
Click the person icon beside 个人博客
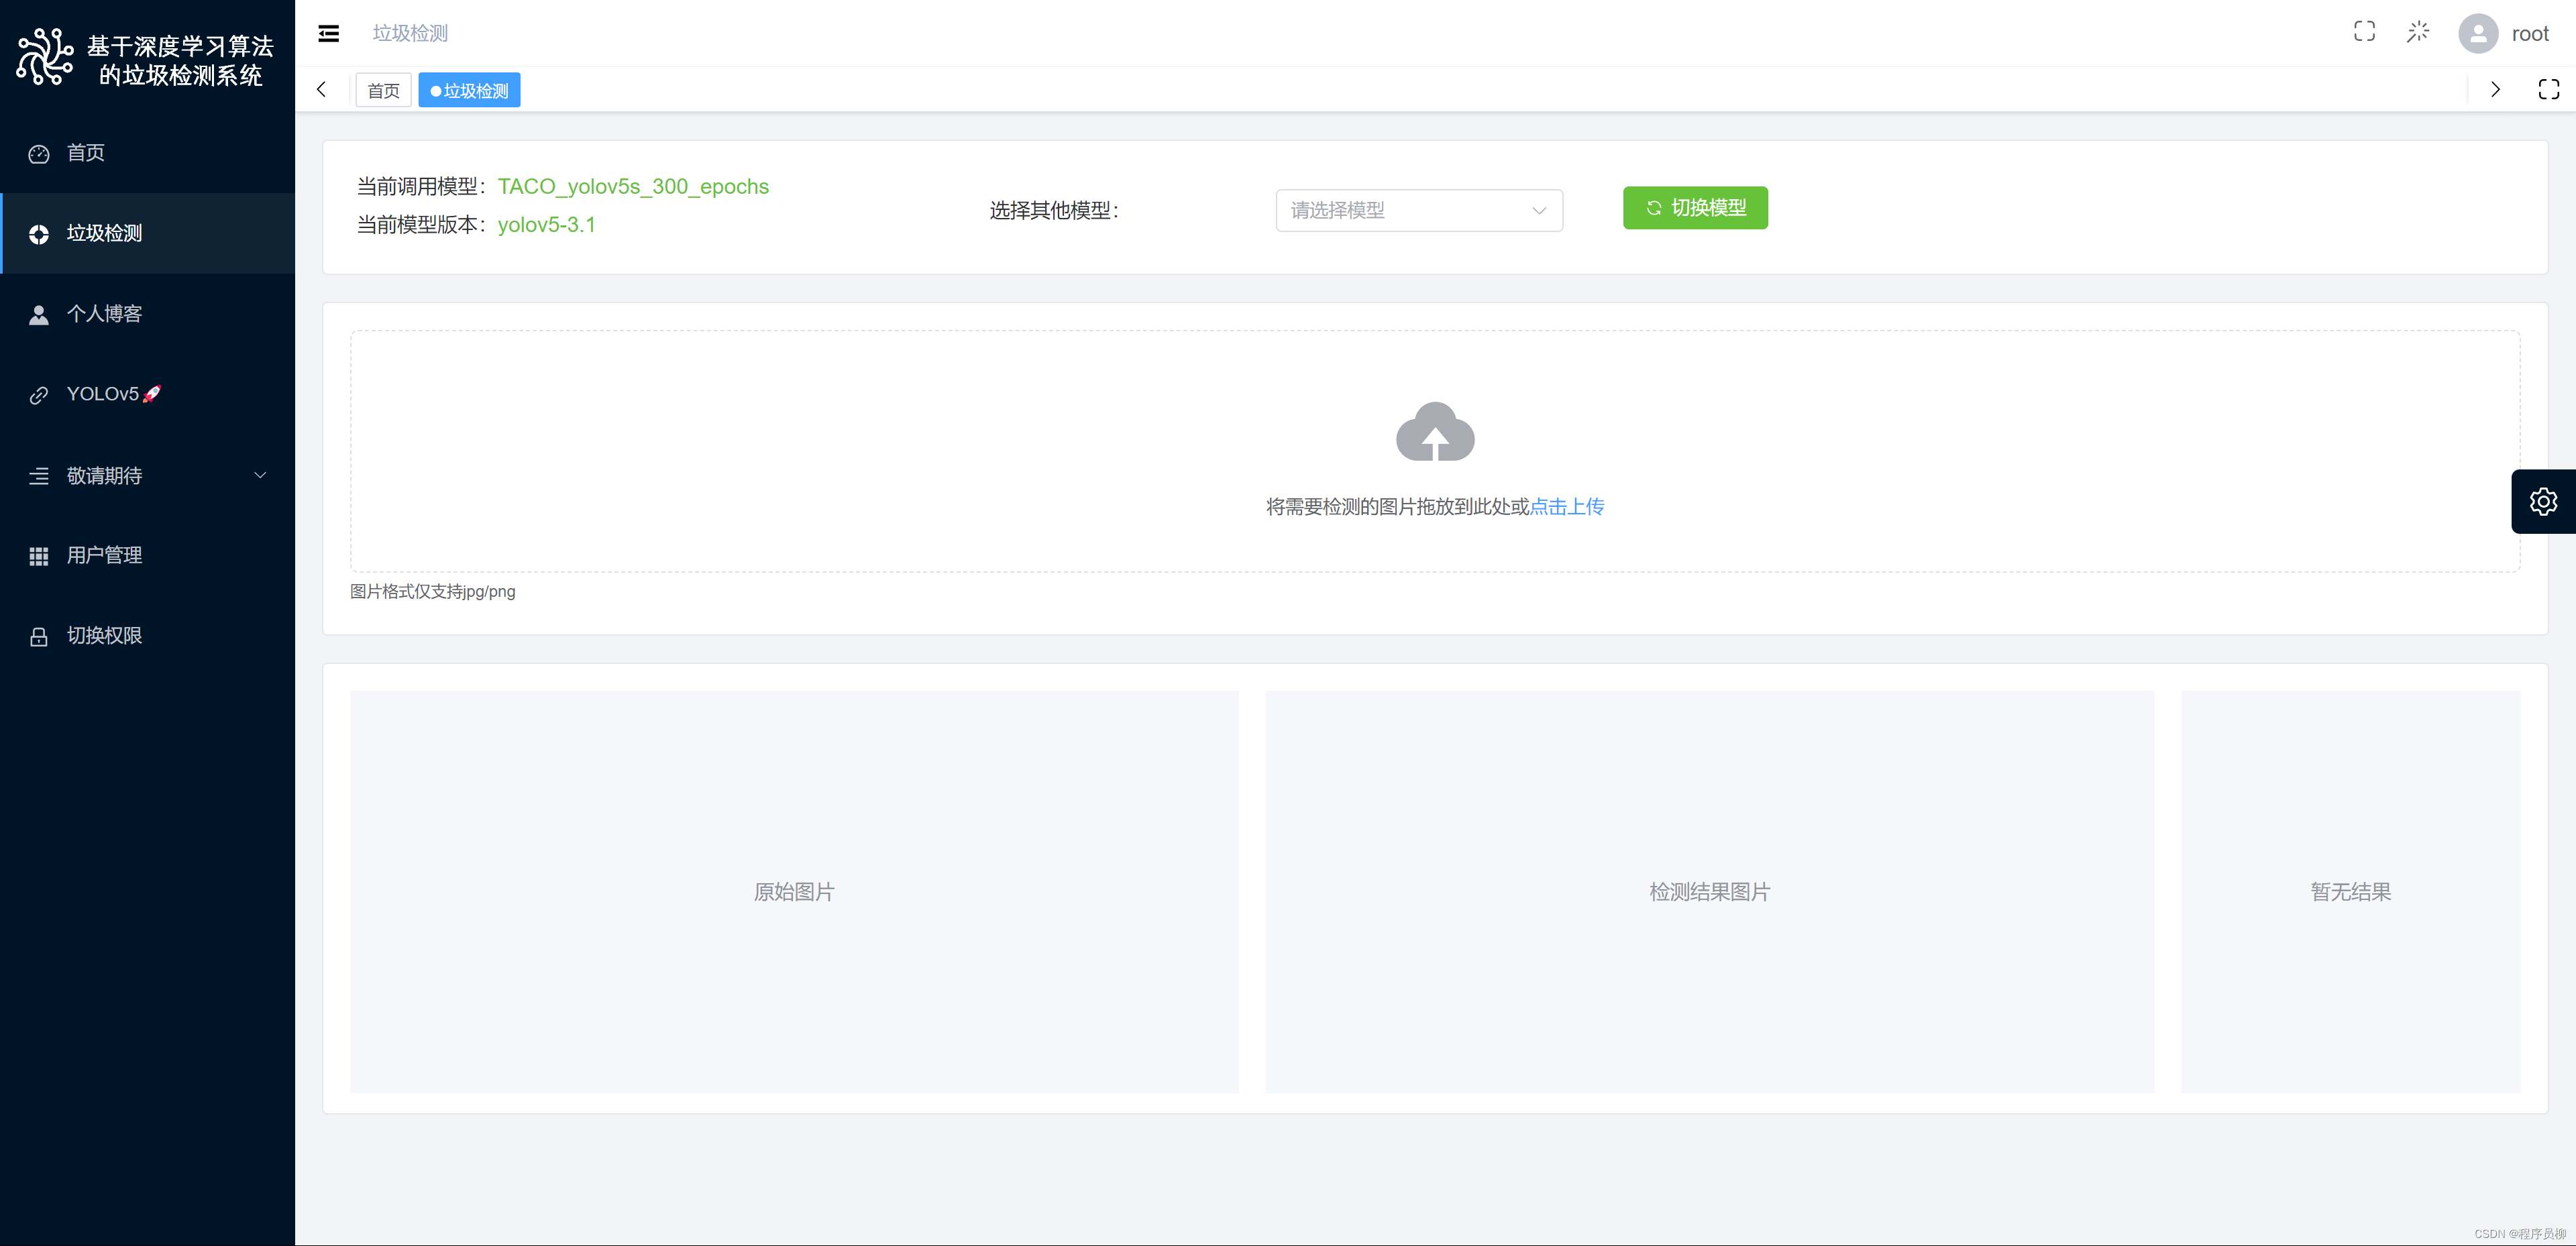click(x=39, y=315)
